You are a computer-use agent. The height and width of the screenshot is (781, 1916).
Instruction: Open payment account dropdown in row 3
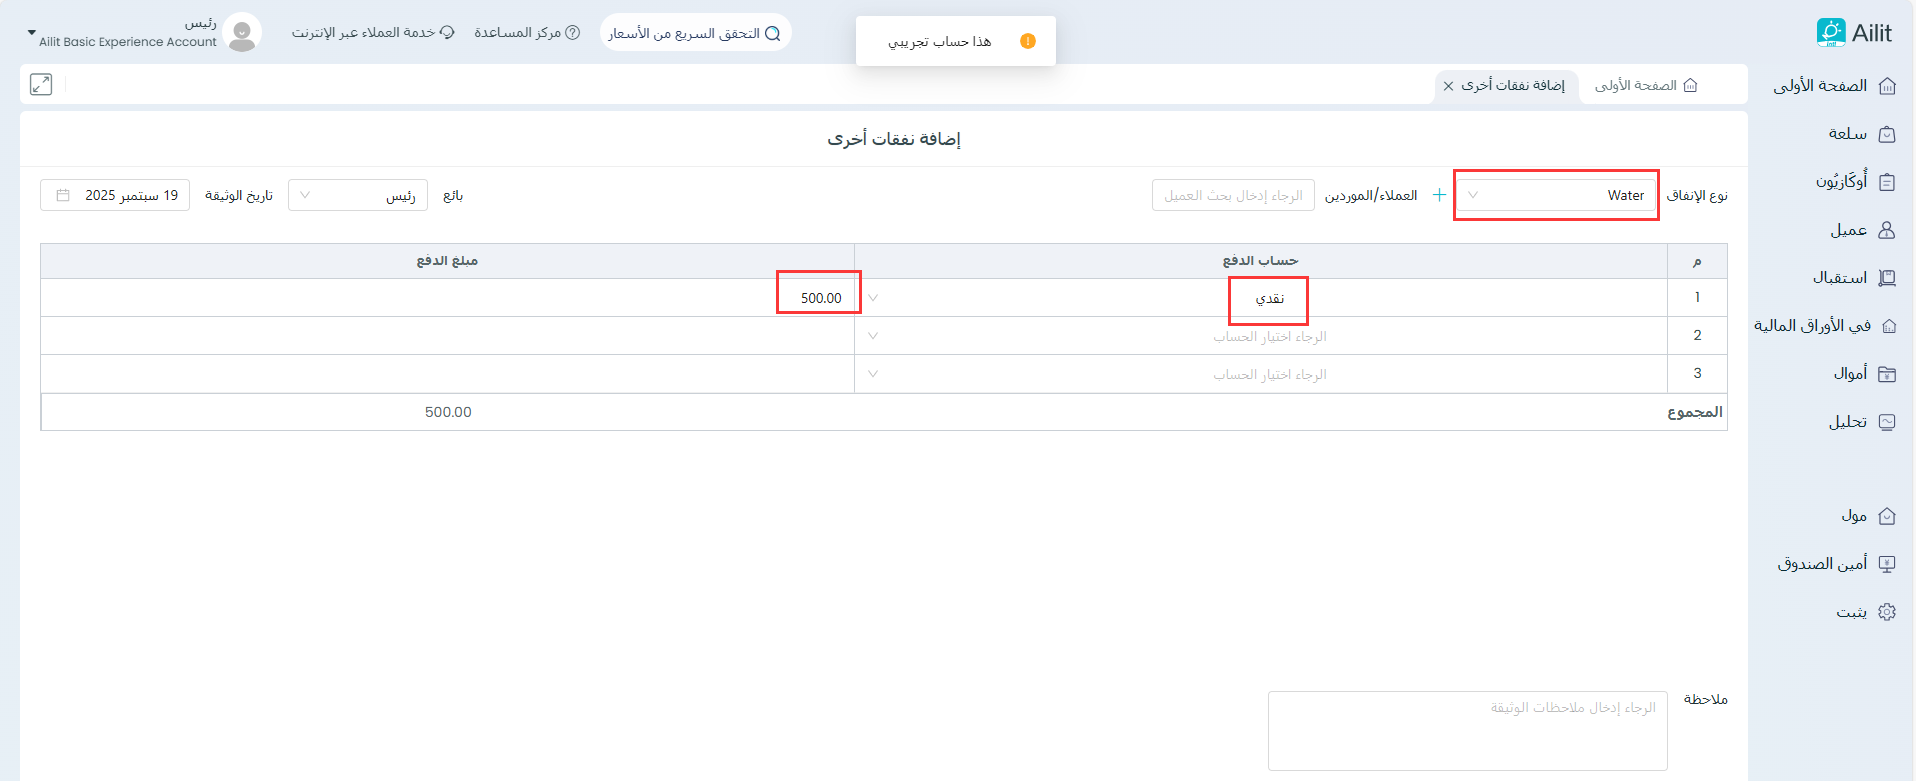[1260, 374]
